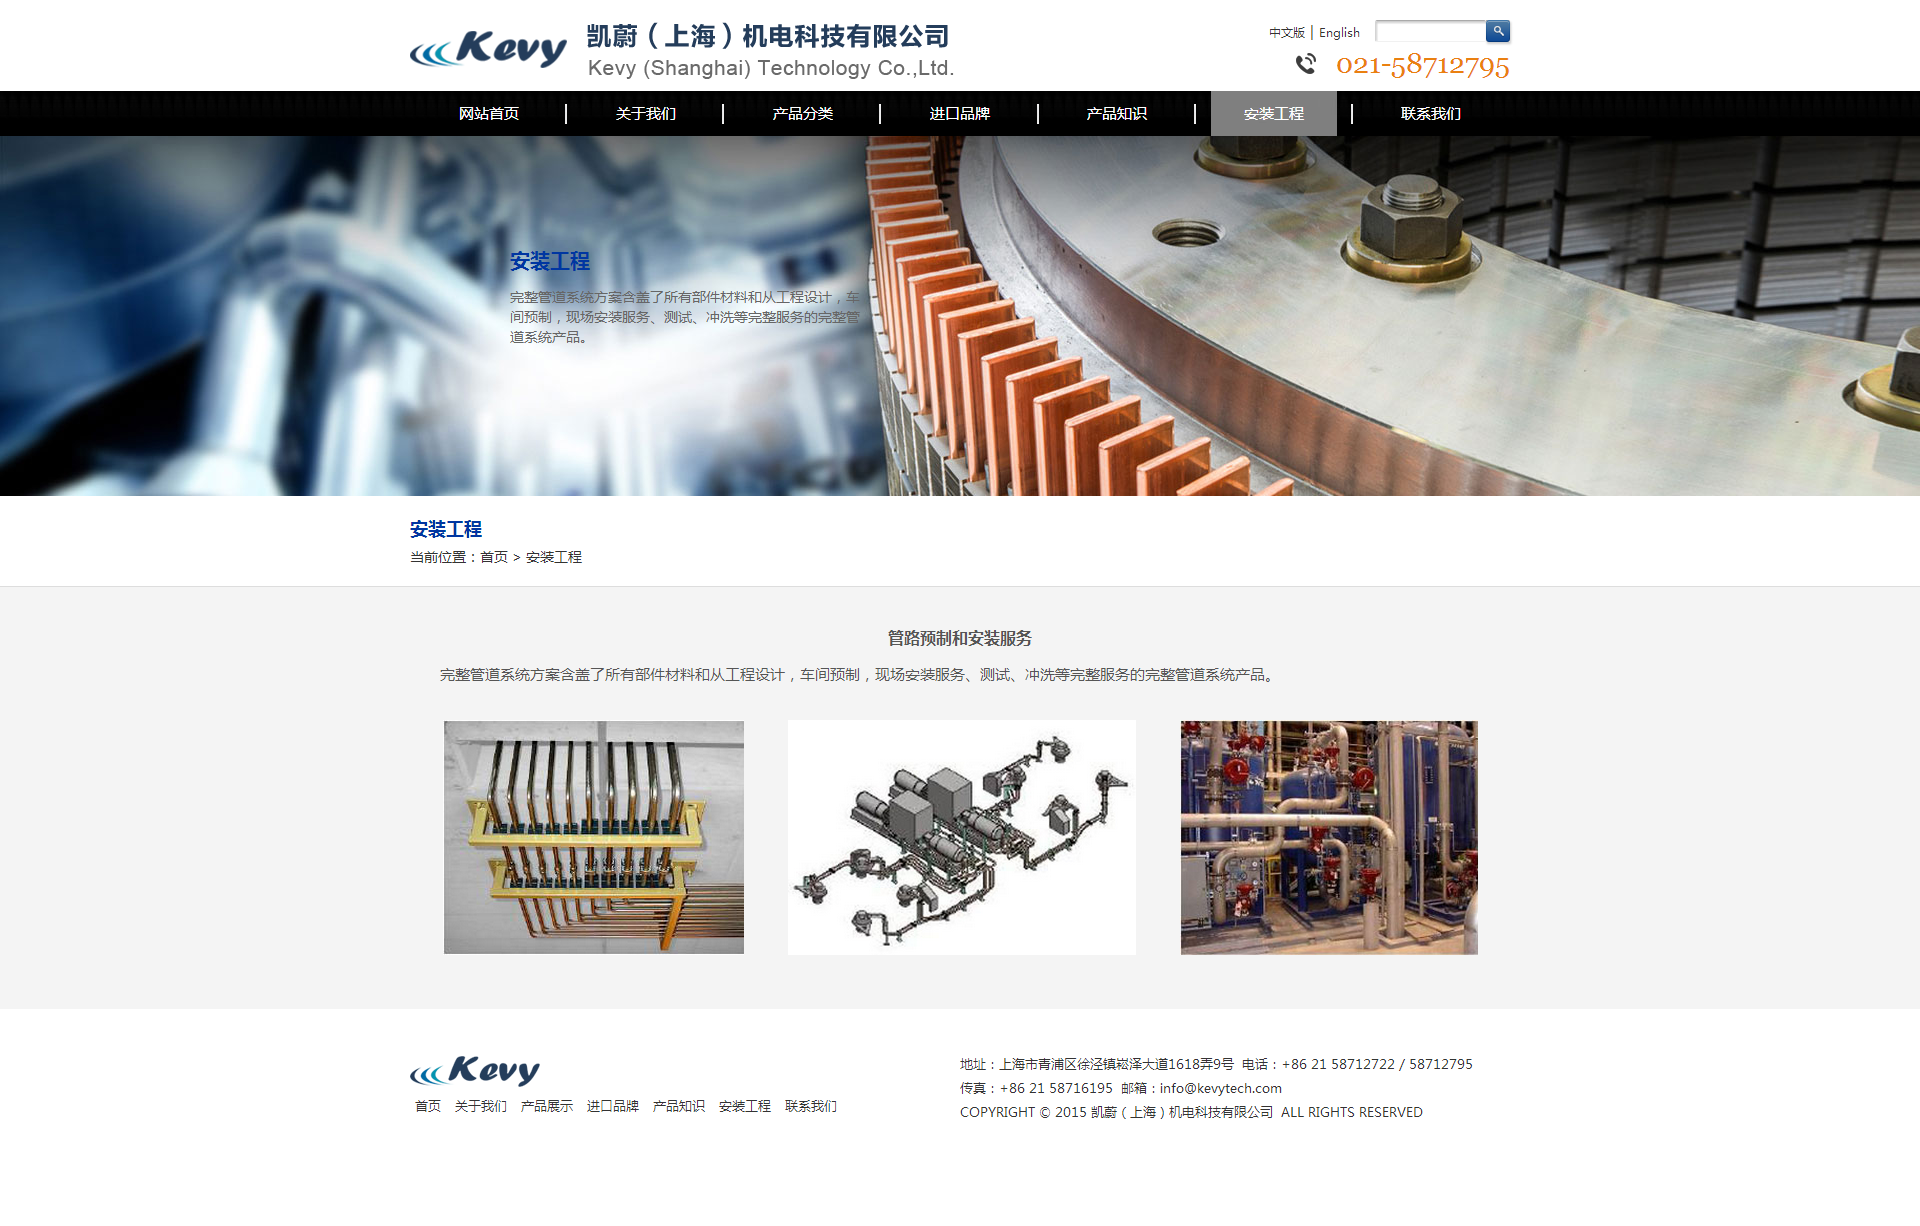Click the telephone icon beside the phone number
The image size is (1920, 1226).
pos(1306,64)
